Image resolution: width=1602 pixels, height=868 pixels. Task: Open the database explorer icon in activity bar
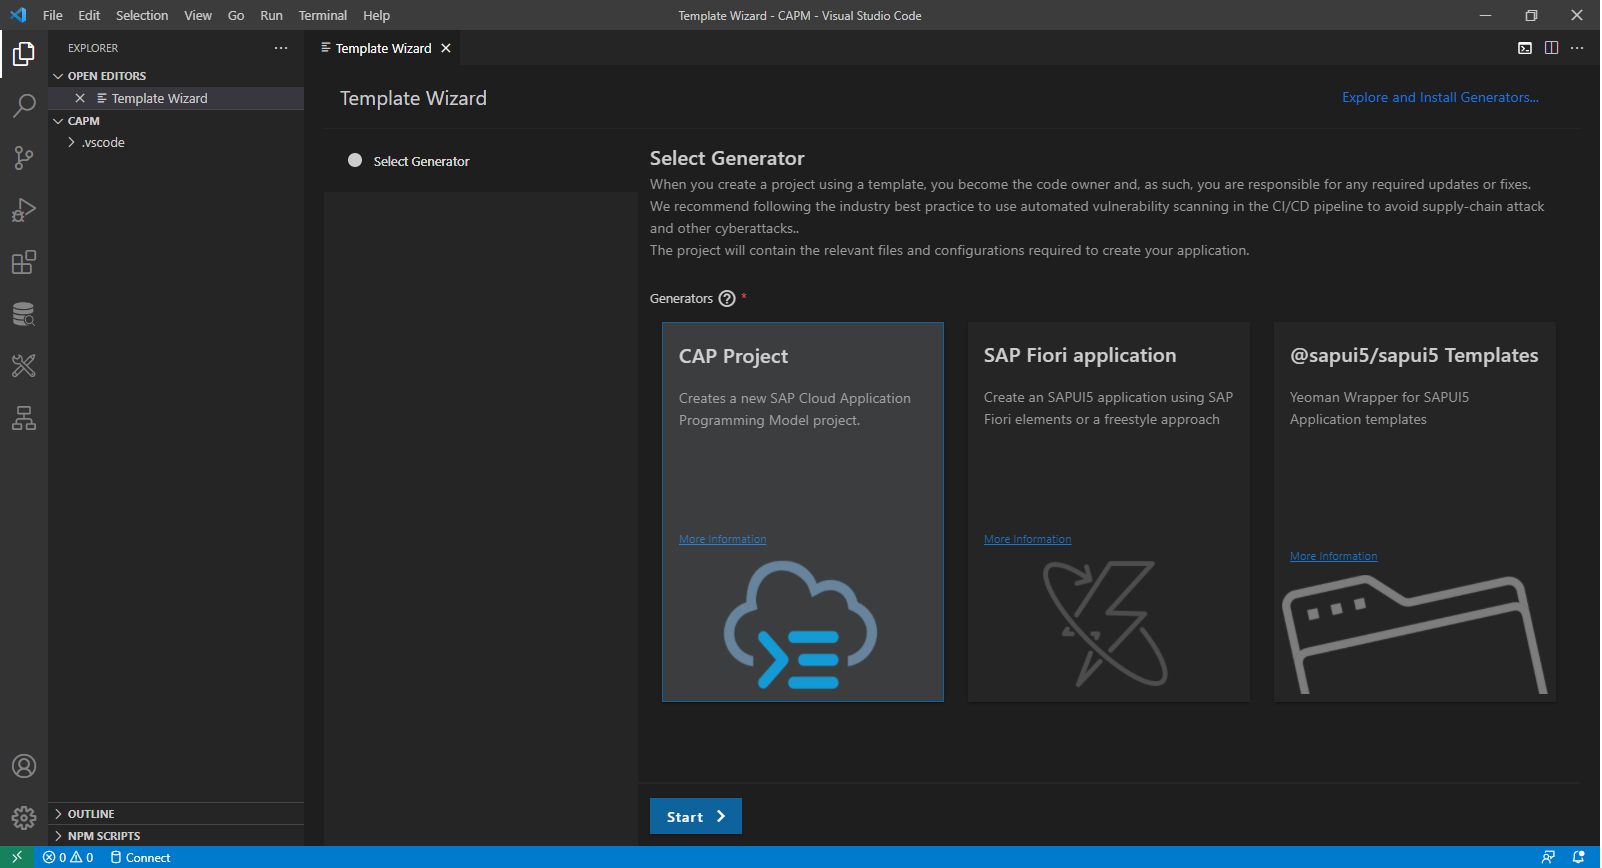point(24,314)
